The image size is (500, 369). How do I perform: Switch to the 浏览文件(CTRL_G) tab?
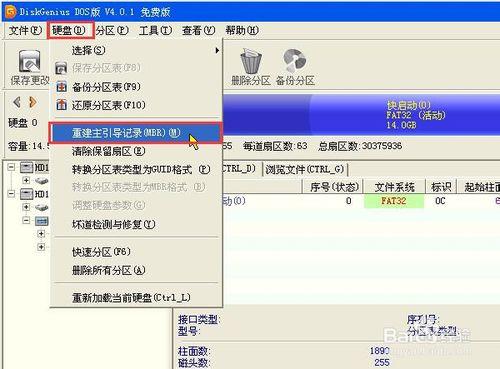(305, 169)
